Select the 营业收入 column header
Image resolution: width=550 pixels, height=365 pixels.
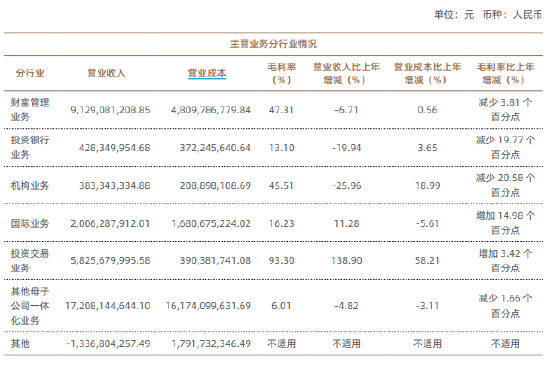coord(106,73)
